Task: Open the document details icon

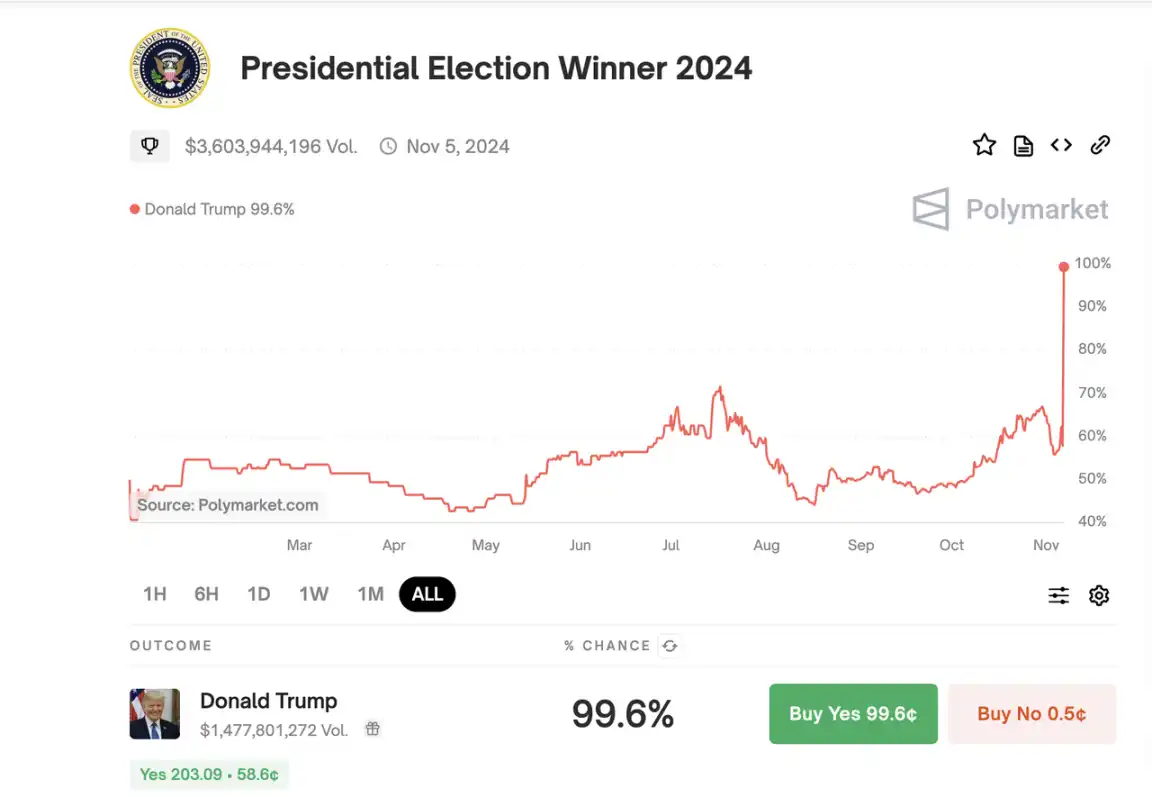Action: click(x=1023, y=146)
